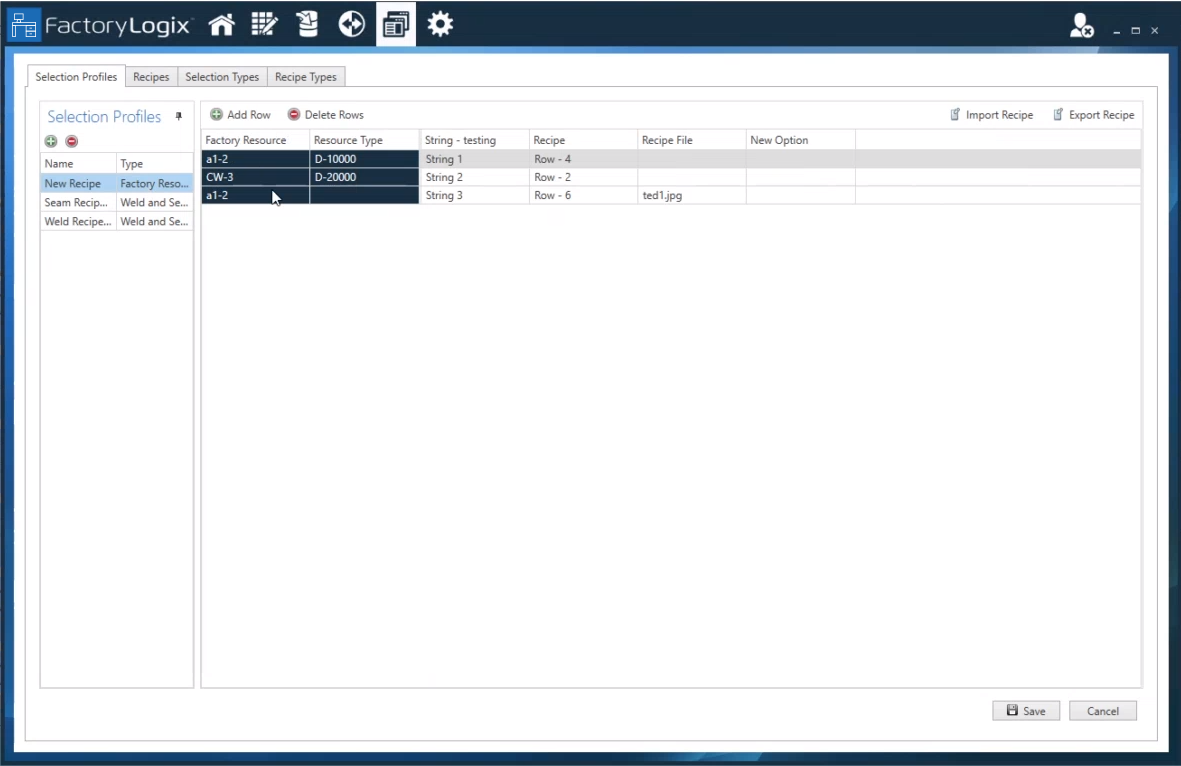Open the Recipe Types tab

[x=306, y=76]
